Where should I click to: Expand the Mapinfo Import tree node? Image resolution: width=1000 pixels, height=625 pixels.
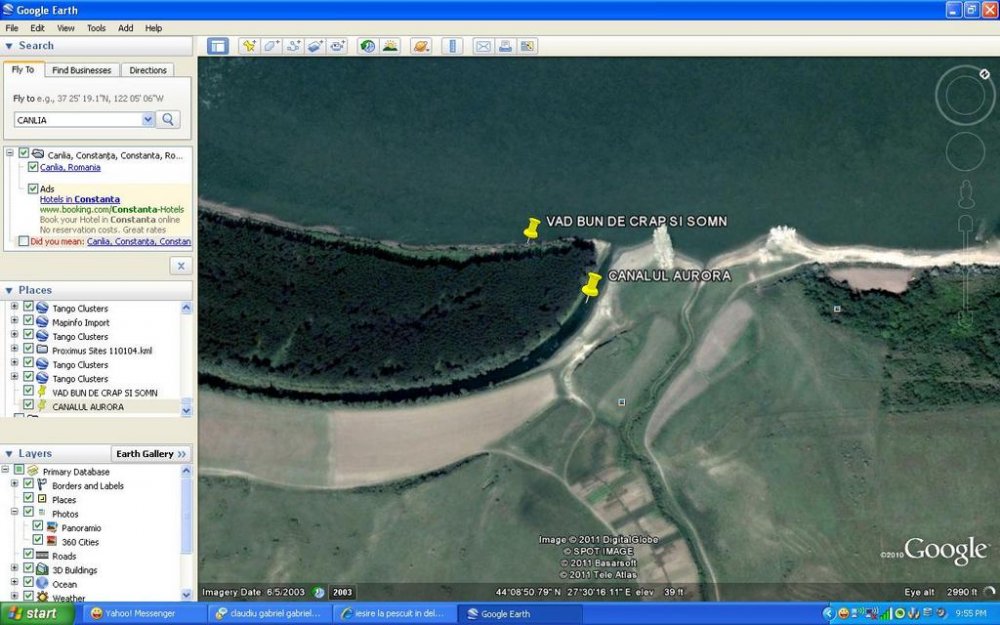click(14, 322)
